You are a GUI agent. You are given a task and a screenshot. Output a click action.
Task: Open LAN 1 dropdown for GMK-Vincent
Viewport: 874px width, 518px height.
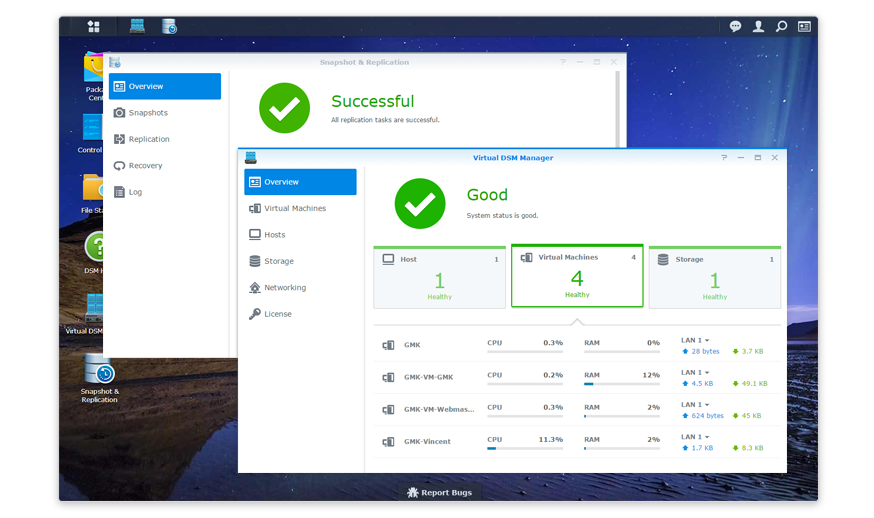click(x=695, y=437)
